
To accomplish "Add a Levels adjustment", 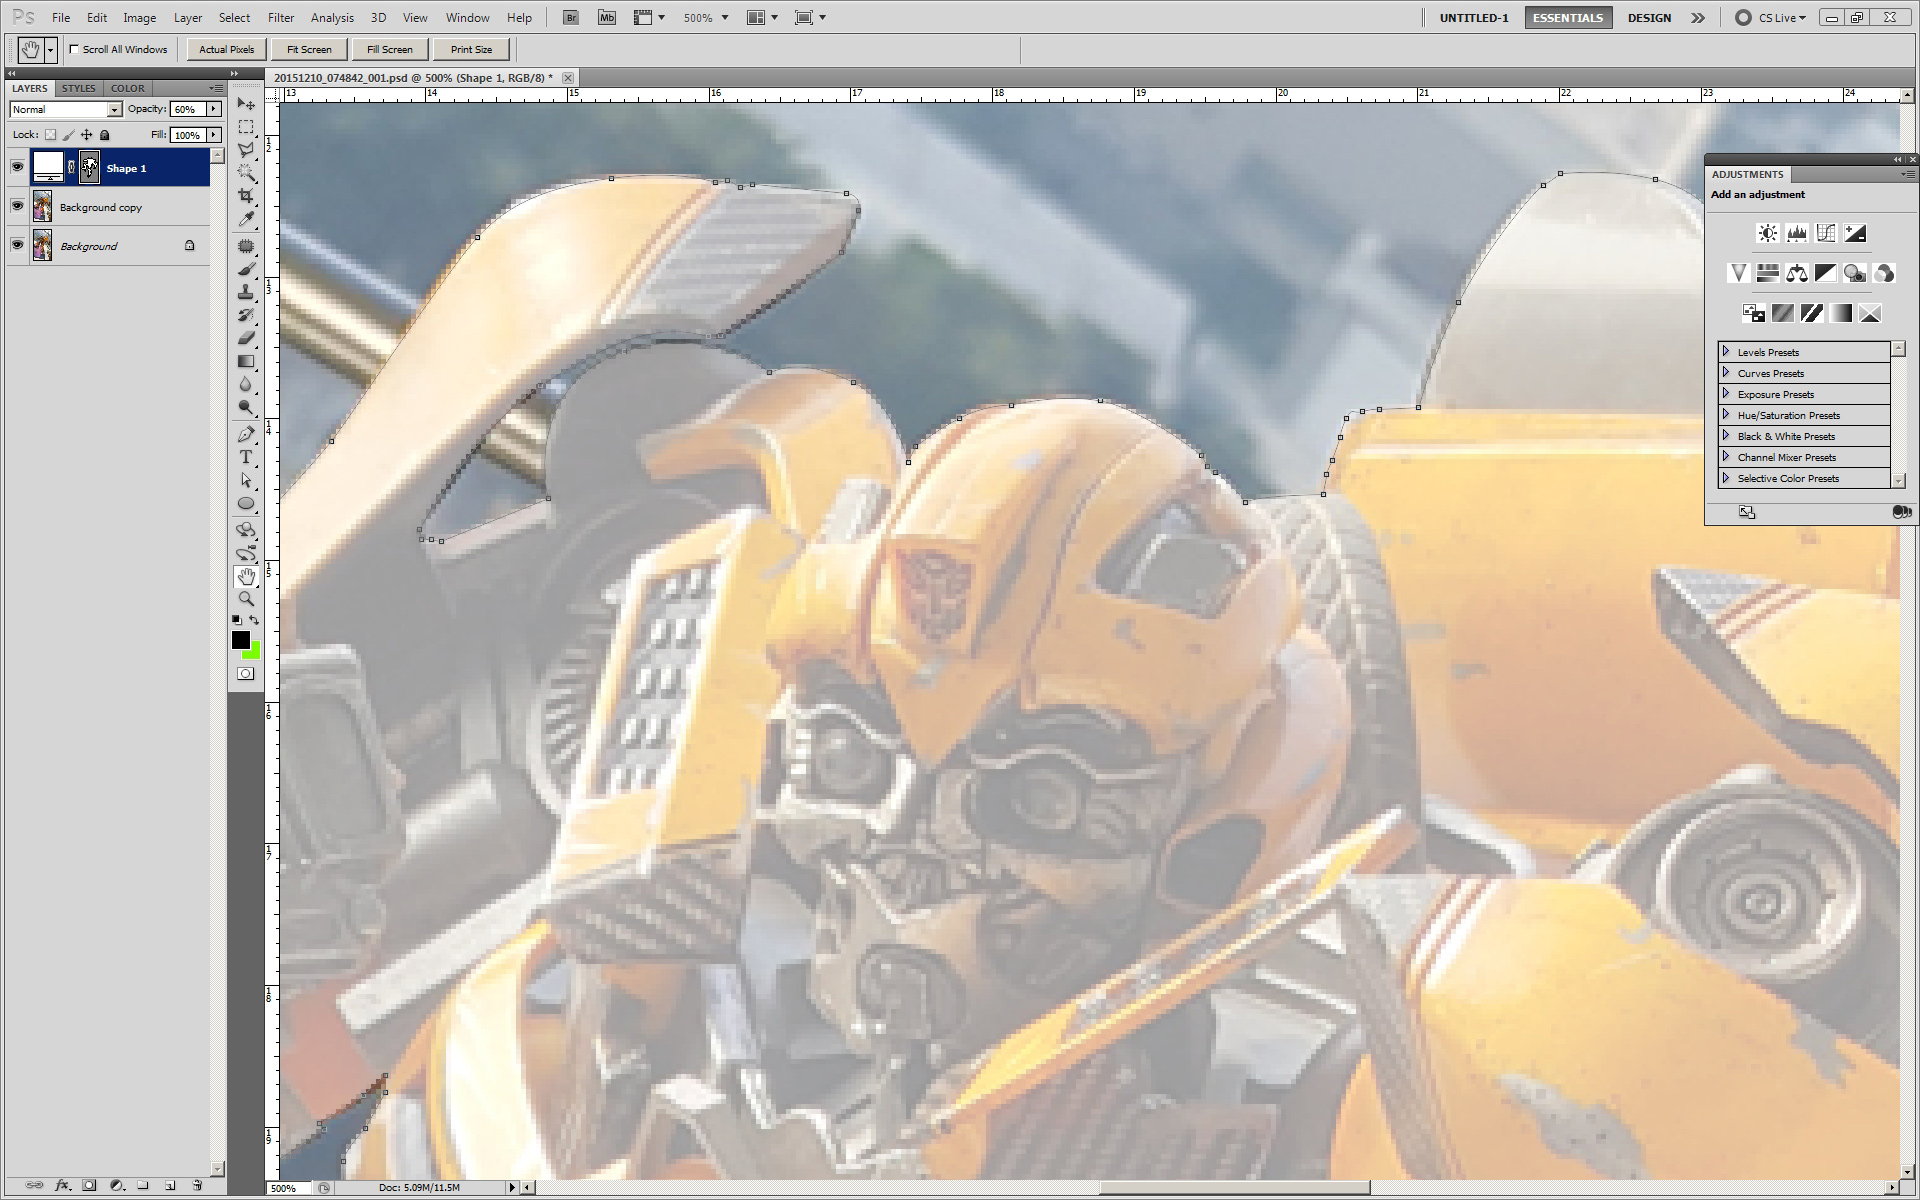I will click(x=1797, y=233).
